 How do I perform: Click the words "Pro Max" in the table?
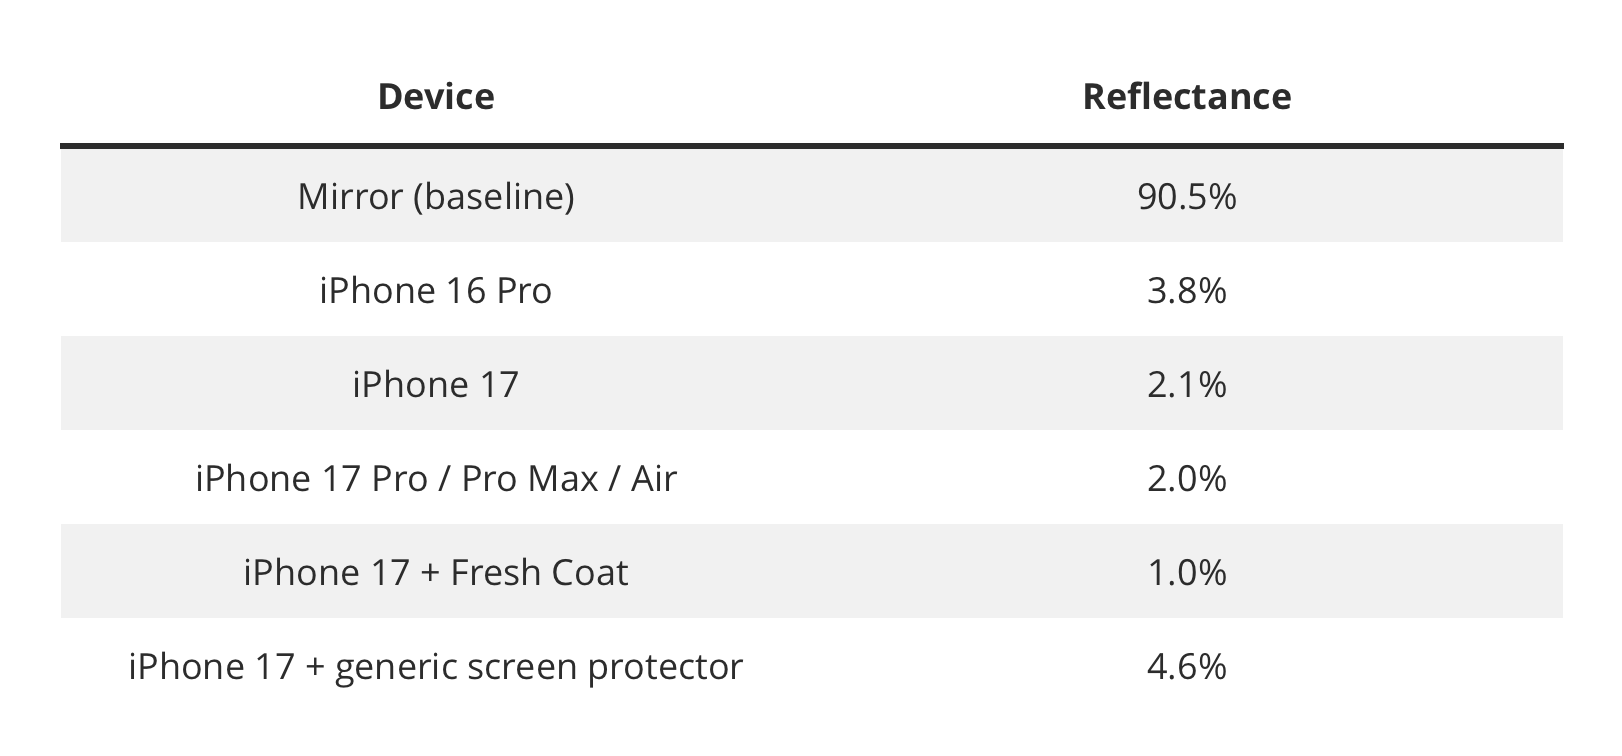530,479
